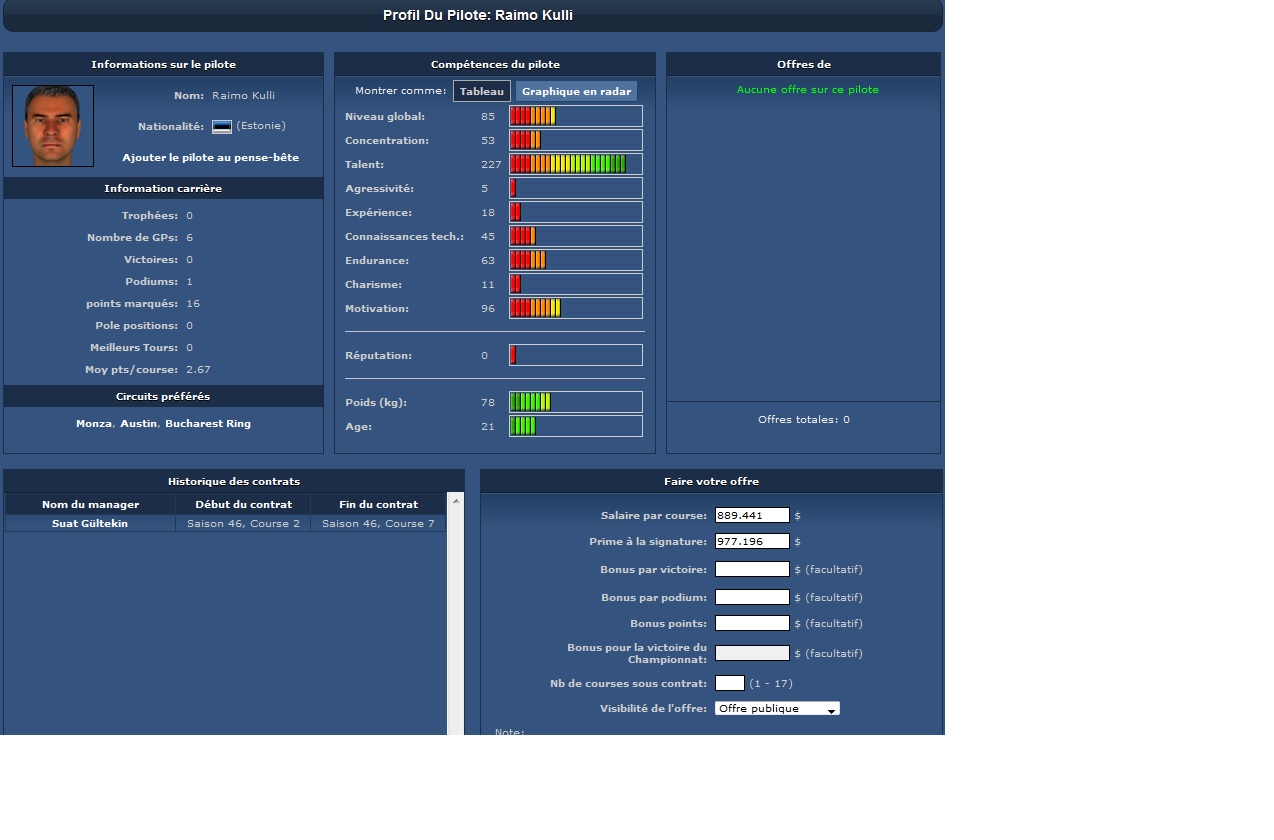
Task: Focus the Bonus par podium field
Action: click(752, 597)
